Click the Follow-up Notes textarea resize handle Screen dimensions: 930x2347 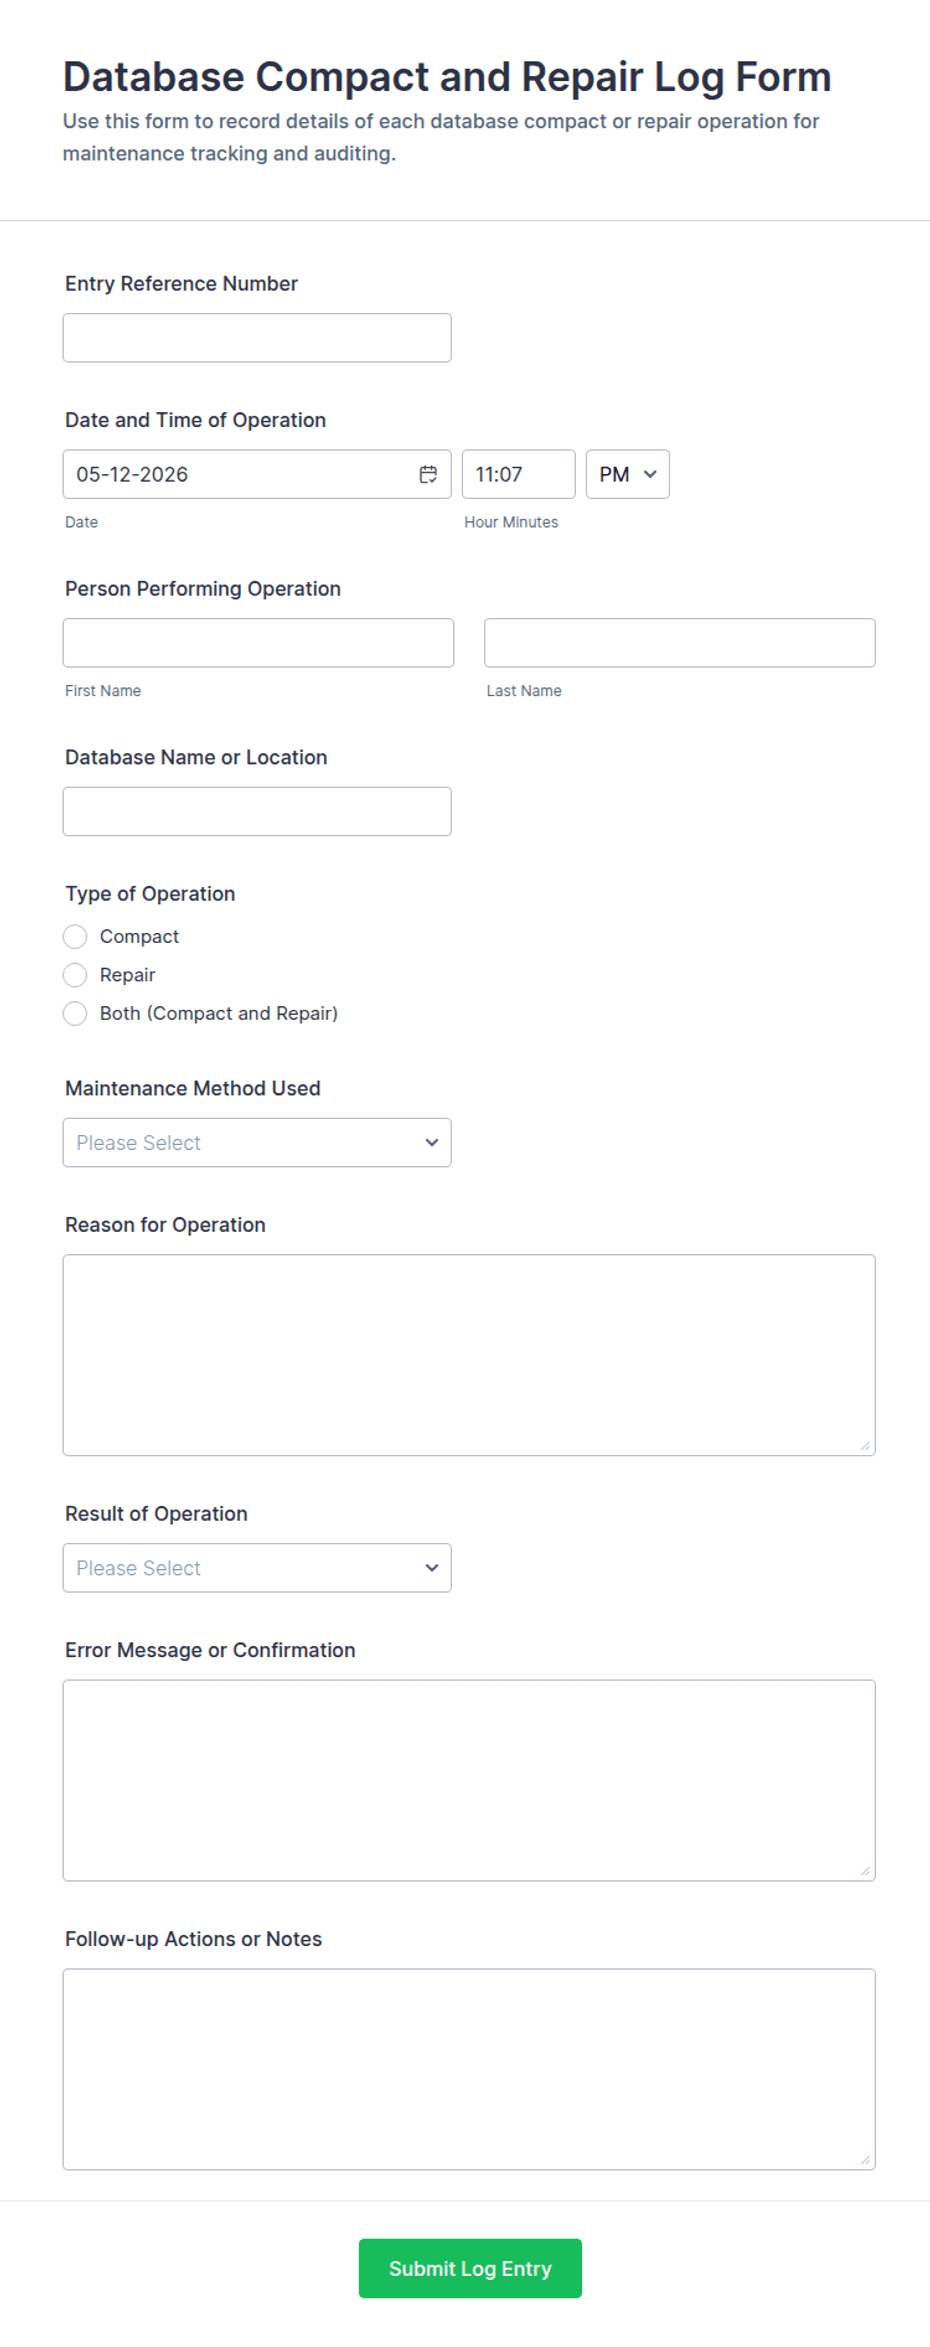click(x=865, y=2159)
